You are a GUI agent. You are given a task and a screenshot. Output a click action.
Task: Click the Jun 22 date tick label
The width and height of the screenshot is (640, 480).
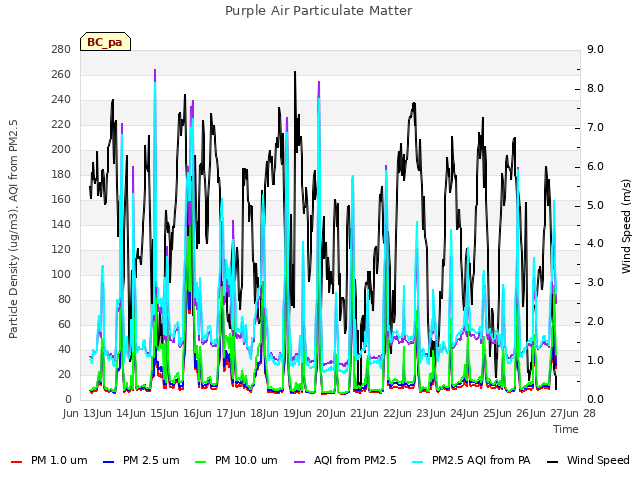(x=380, y=413)
